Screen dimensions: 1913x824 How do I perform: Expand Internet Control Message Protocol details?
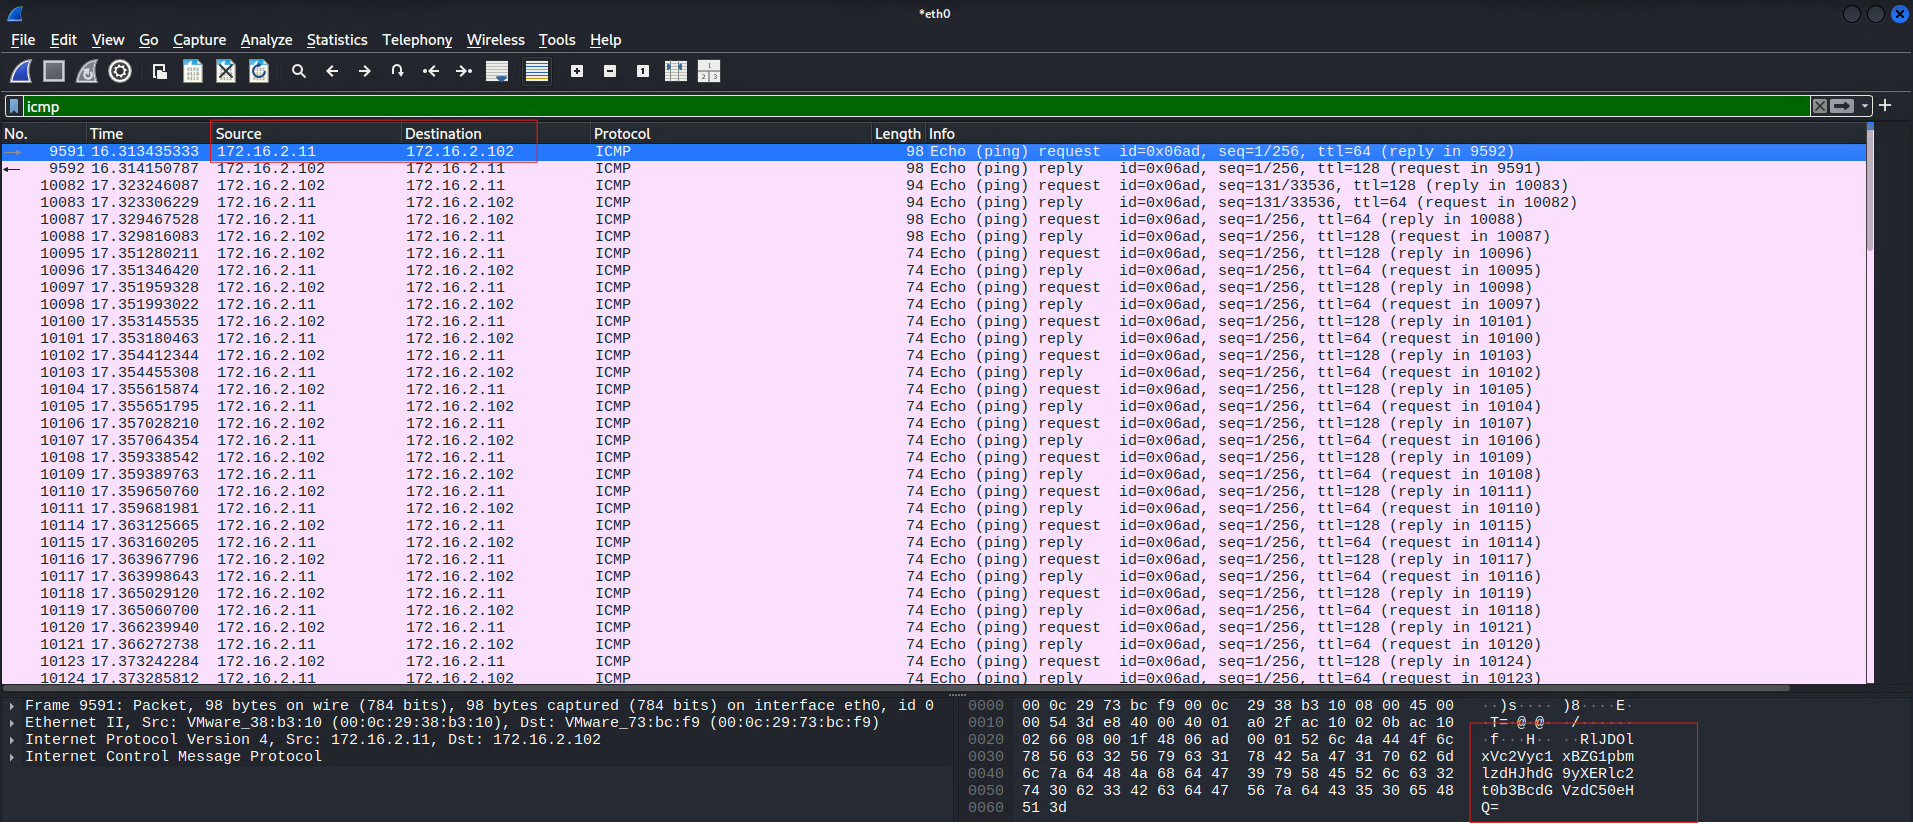[x=12, y=757]
